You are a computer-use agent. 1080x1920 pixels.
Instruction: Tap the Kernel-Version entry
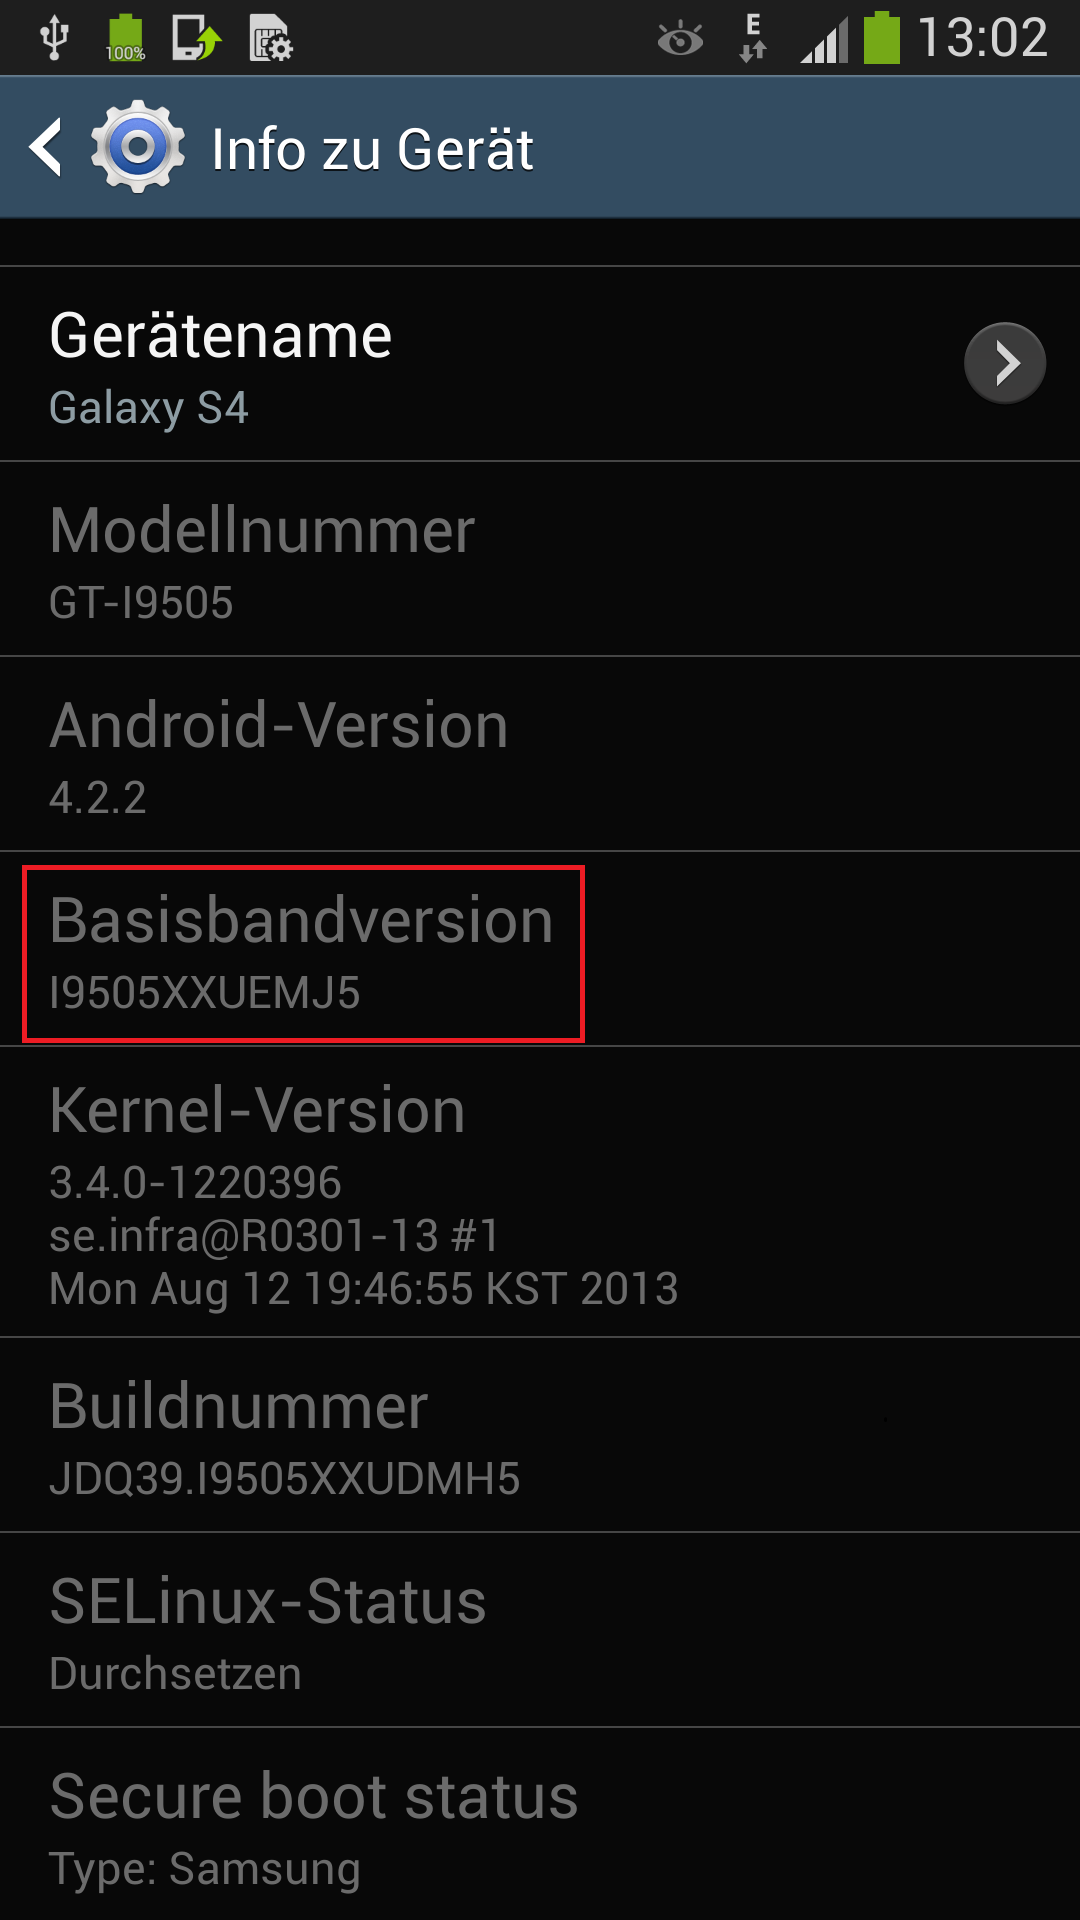pyautogui.click(x=540, y=1192)
